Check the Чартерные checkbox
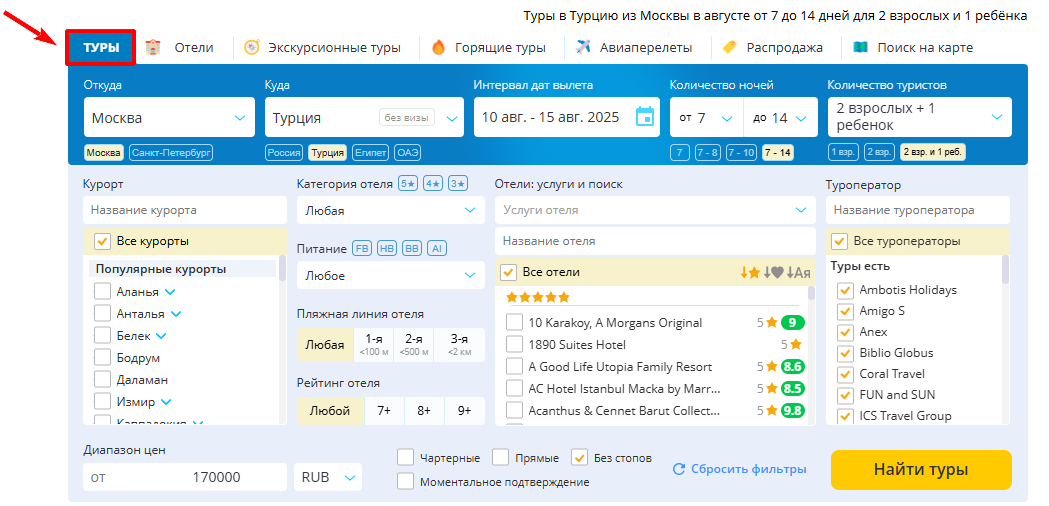 [x=405, y=458]
